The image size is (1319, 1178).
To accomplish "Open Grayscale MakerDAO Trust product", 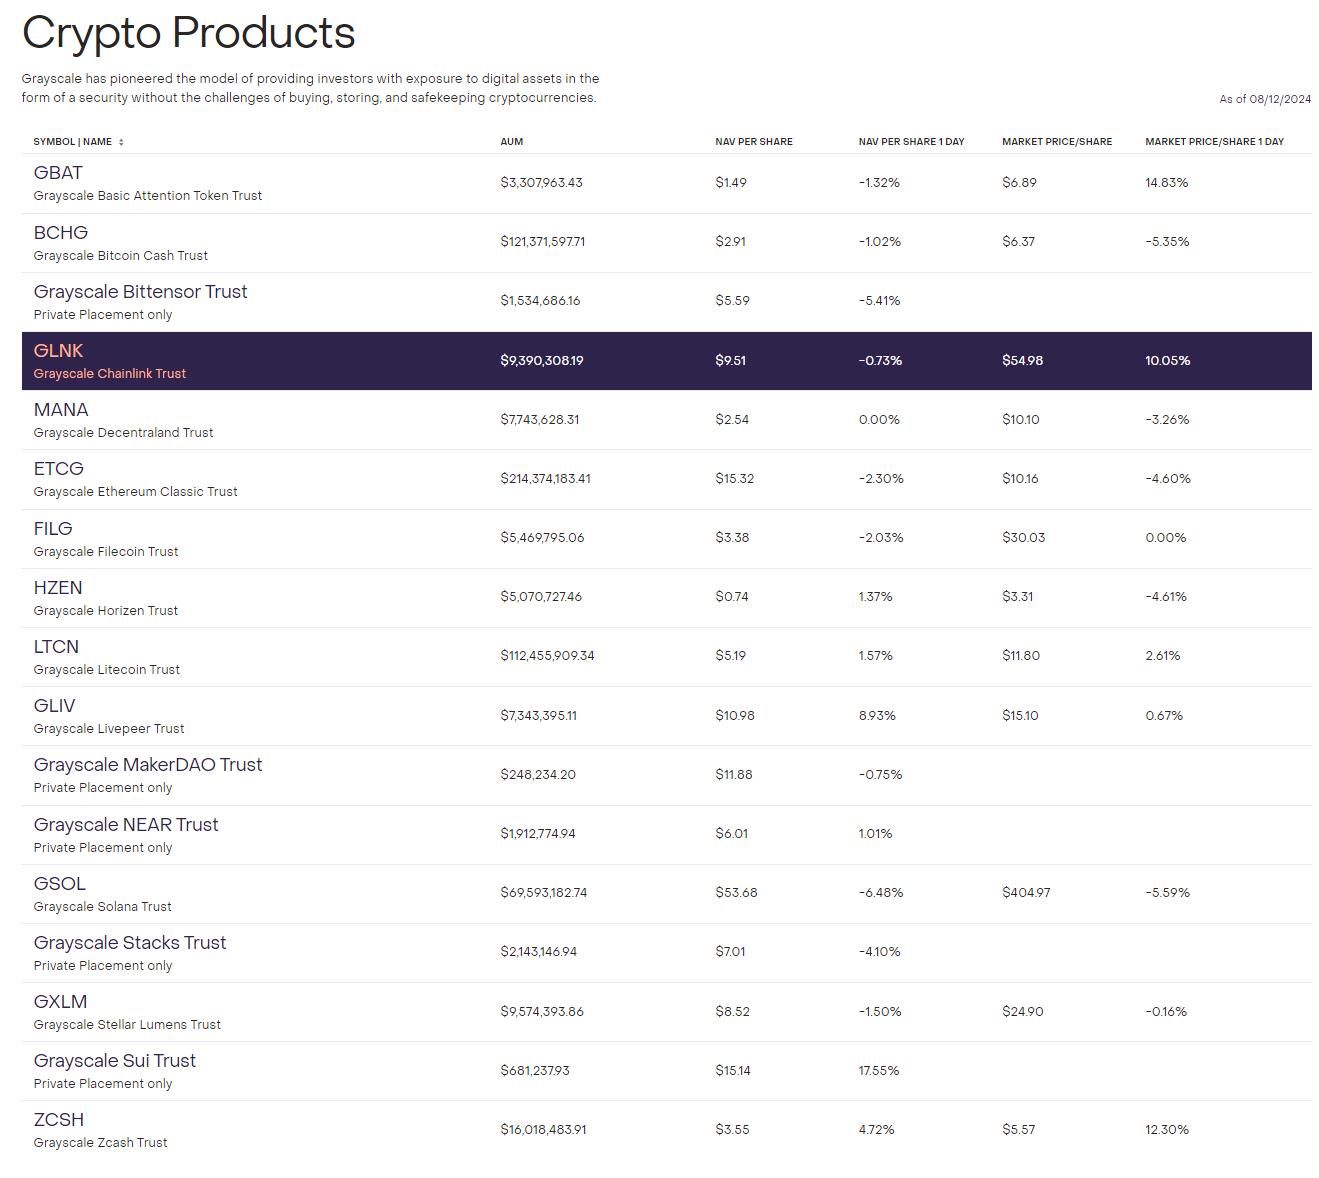I will pyautogui.click(x=148, y=765).
